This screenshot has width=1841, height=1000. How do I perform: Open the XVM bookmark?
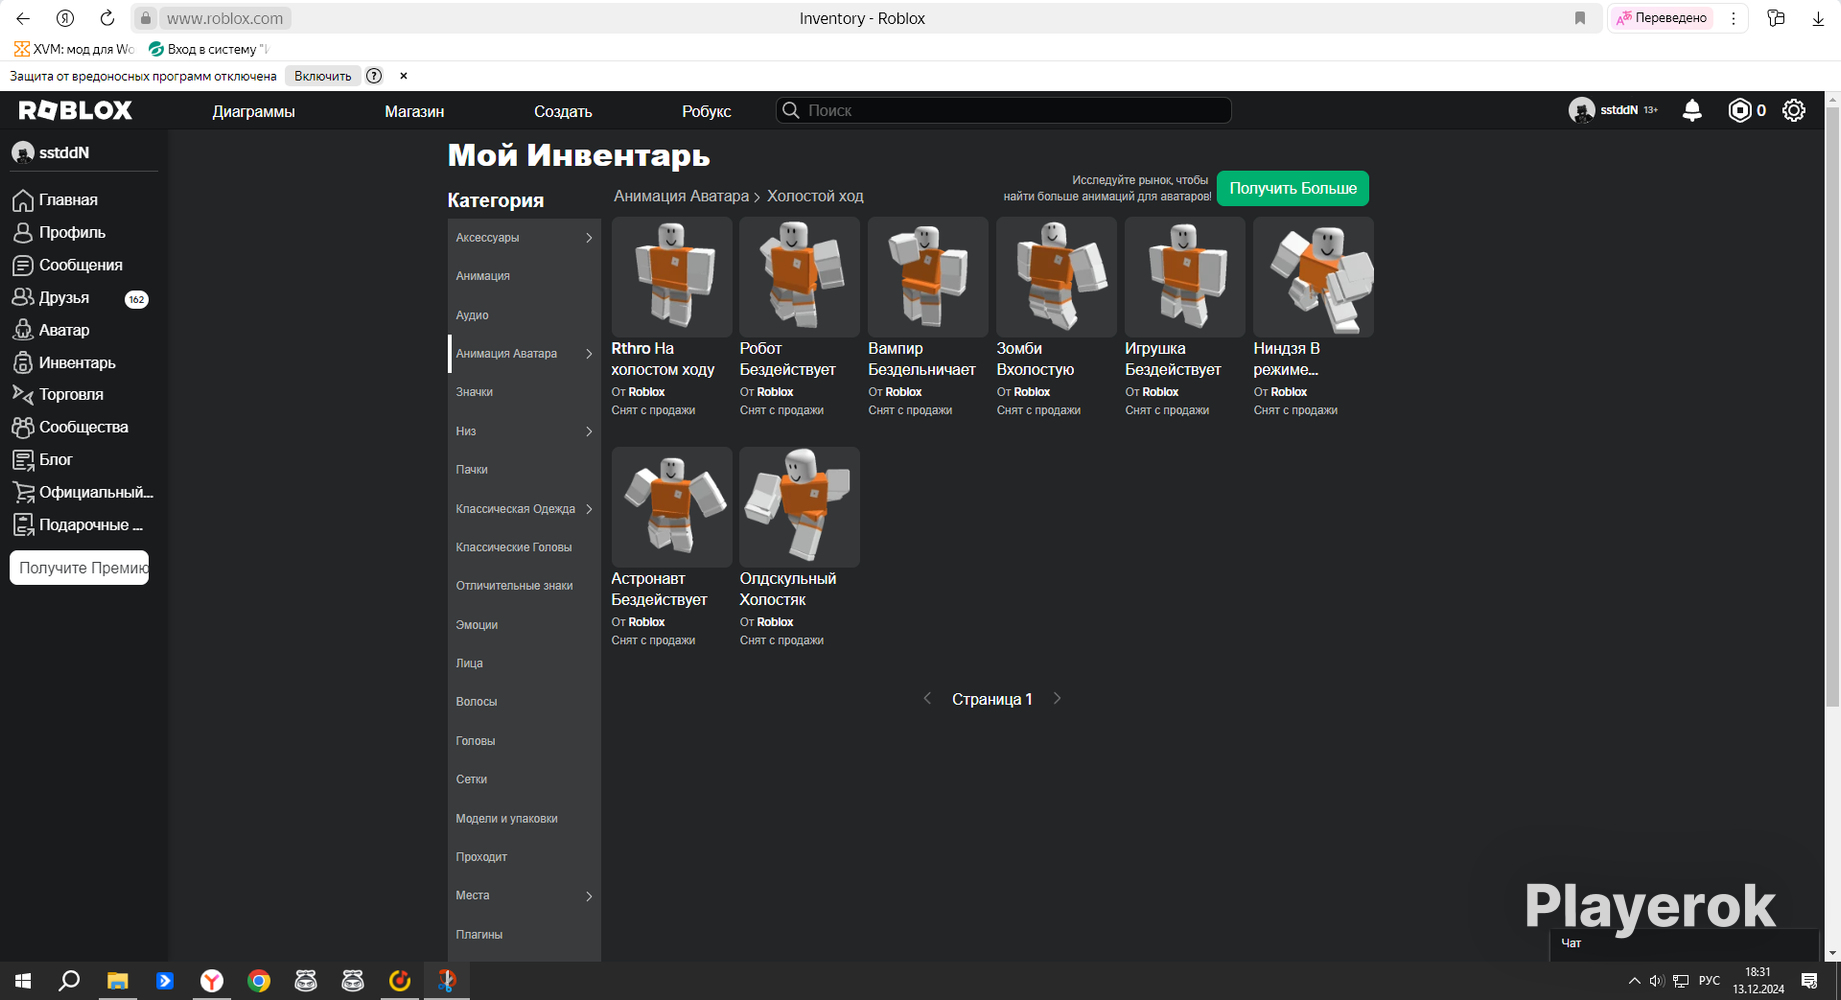74,49
